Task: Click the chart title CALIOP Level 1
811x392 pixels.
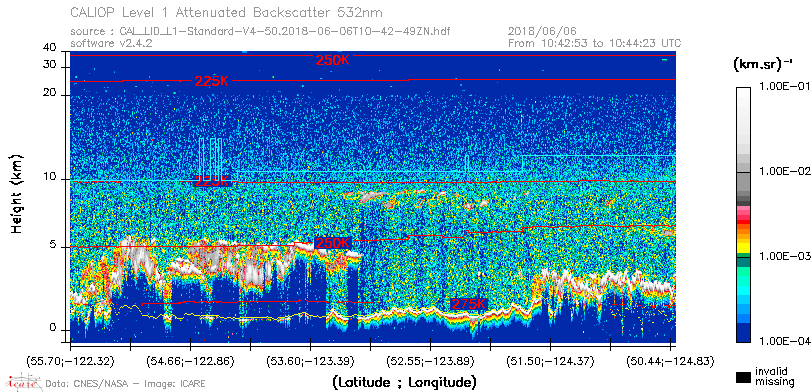Action: [227, 12]
